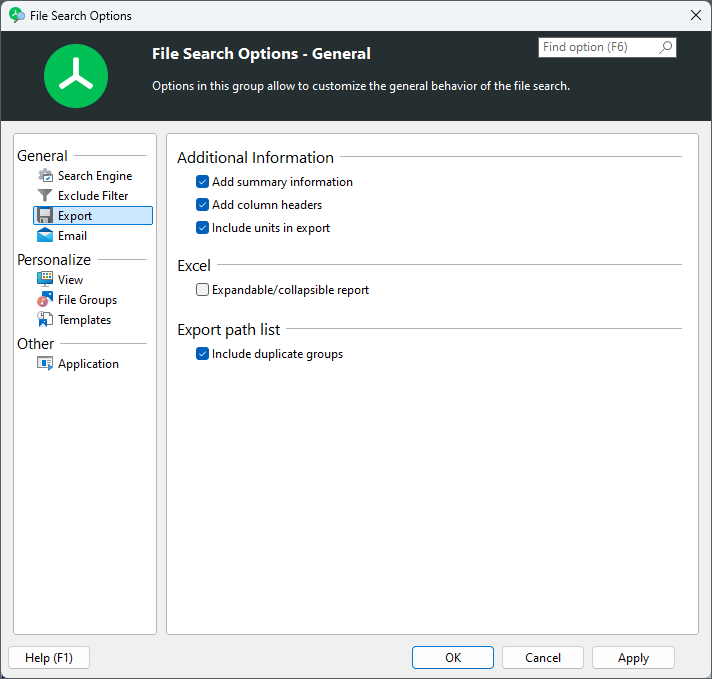
Task: Click the File Groups icon
Action: (x=45, y=299)
